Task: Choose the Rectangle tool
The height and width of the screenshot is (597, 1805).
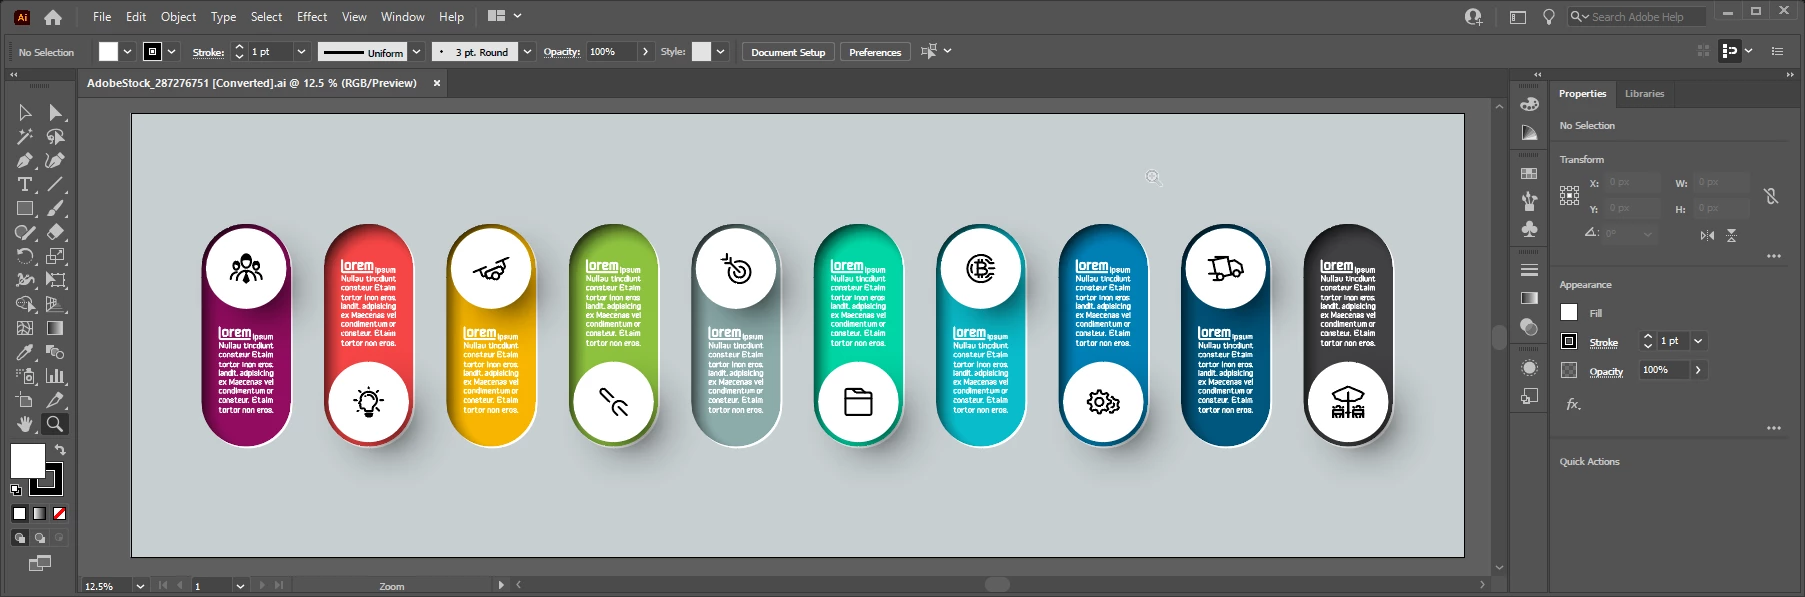Action: coord(25,208)
